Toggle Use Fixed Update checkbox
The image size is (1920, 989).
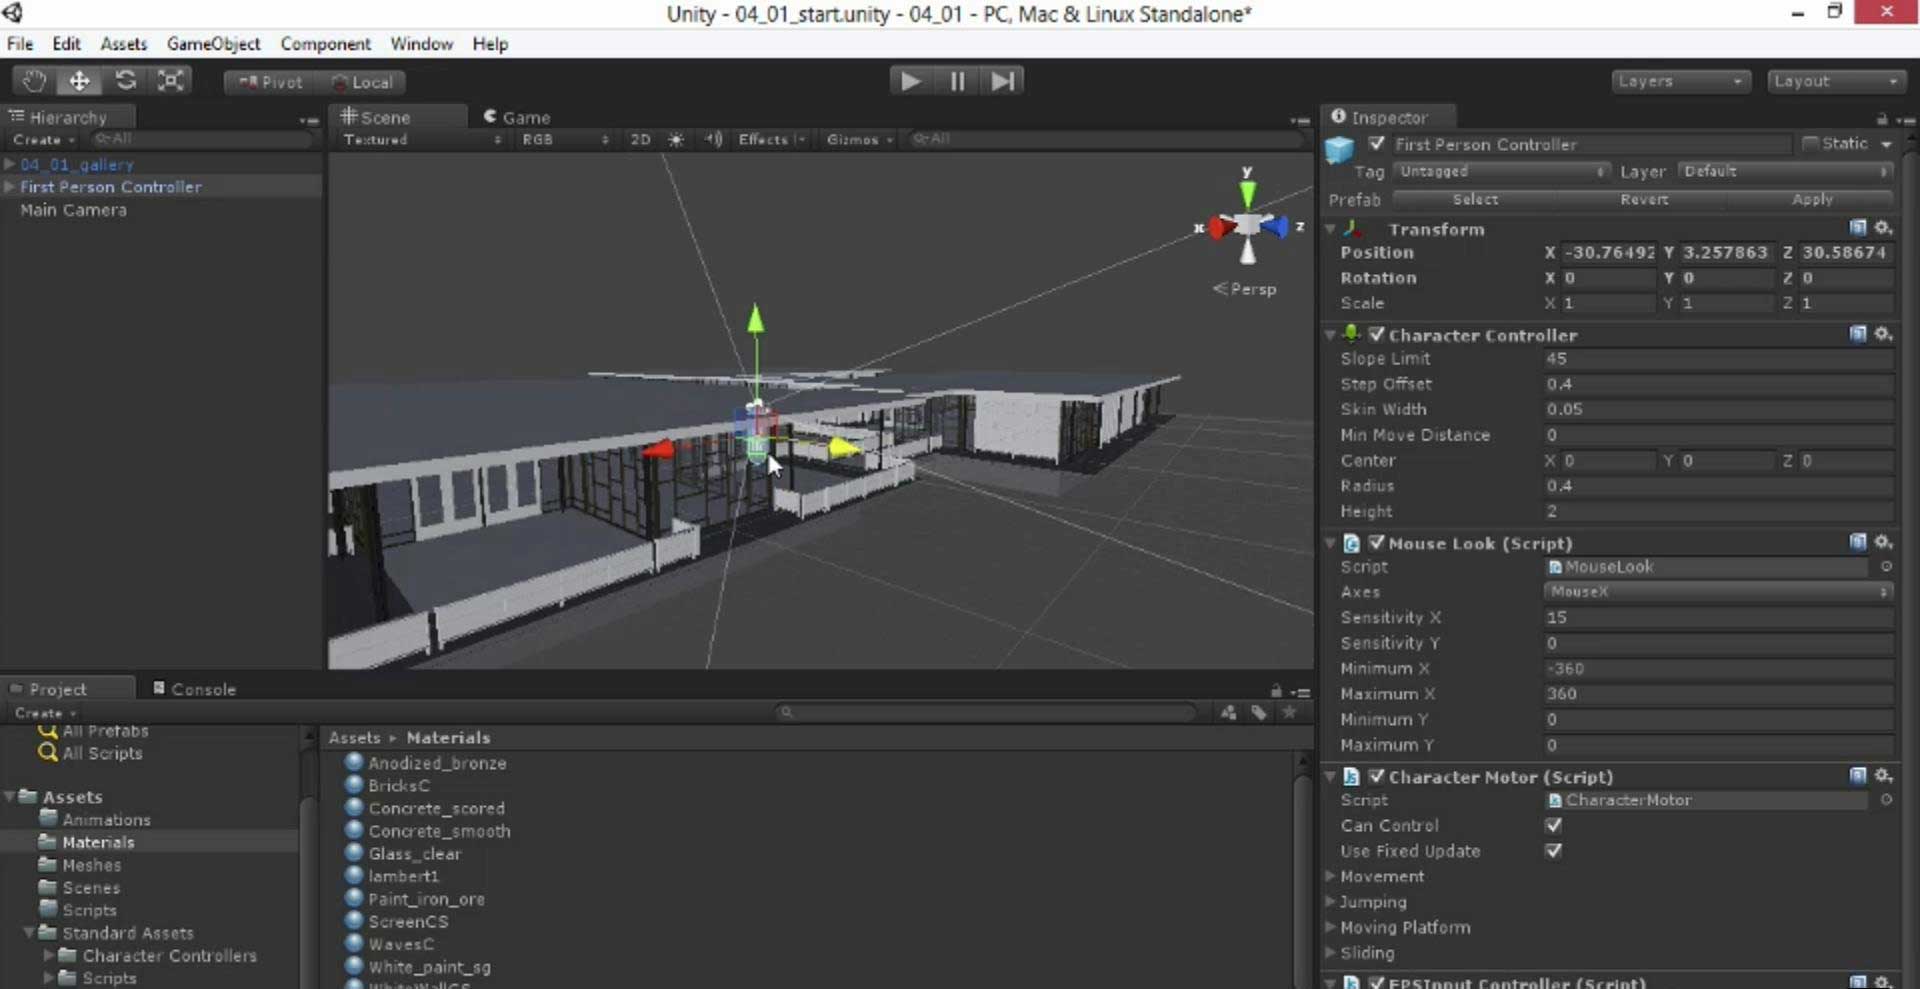1553,851
